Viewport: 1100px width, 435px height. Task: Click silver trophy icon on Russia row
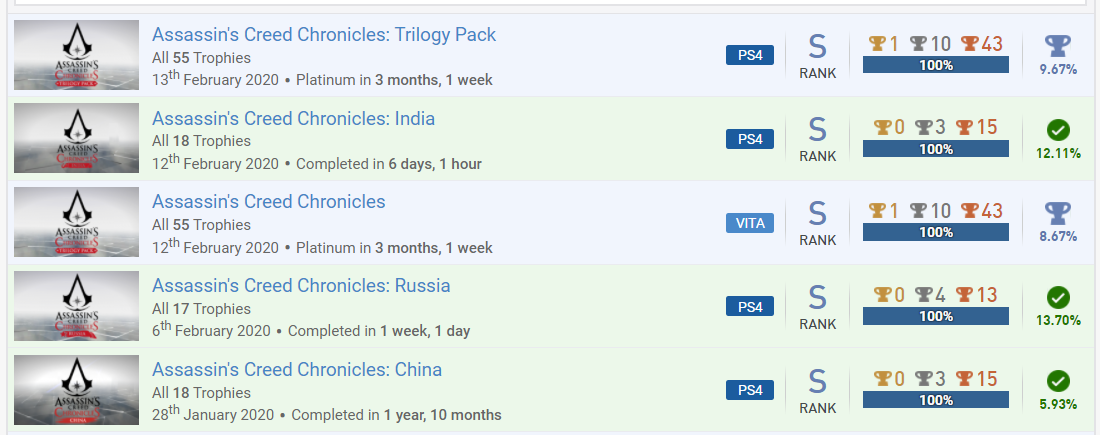[x=923, y=295]
